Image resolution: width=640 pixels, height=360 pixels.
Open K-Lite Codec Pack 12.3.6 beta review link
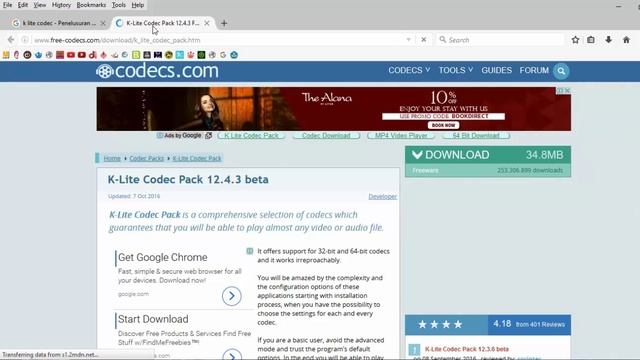pos(467,349)
